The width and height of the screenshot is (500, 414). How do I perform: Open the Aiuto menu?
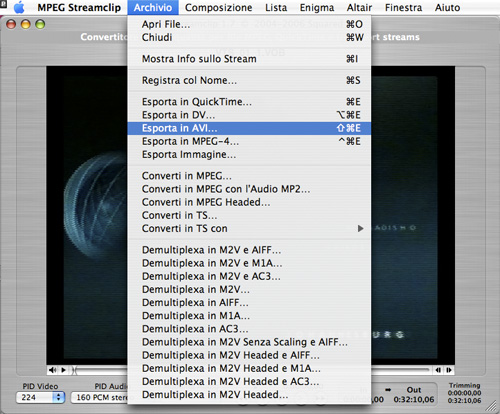click(447, 7)
